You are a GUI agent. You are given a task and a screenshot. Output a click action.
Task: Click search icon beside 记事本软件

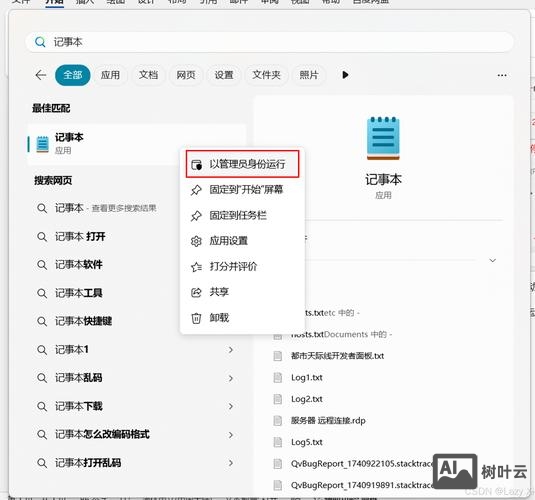point(42,265)
